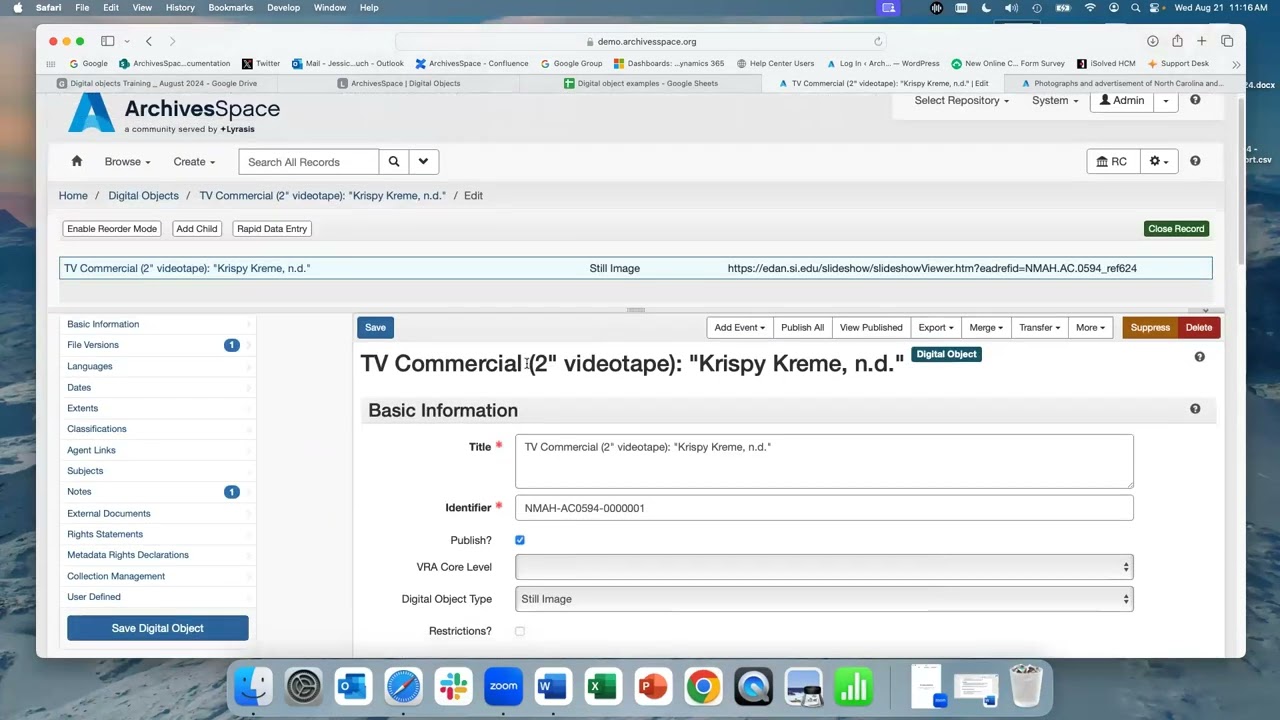Jump to File Versions in the sidebar

pos(93,345)
